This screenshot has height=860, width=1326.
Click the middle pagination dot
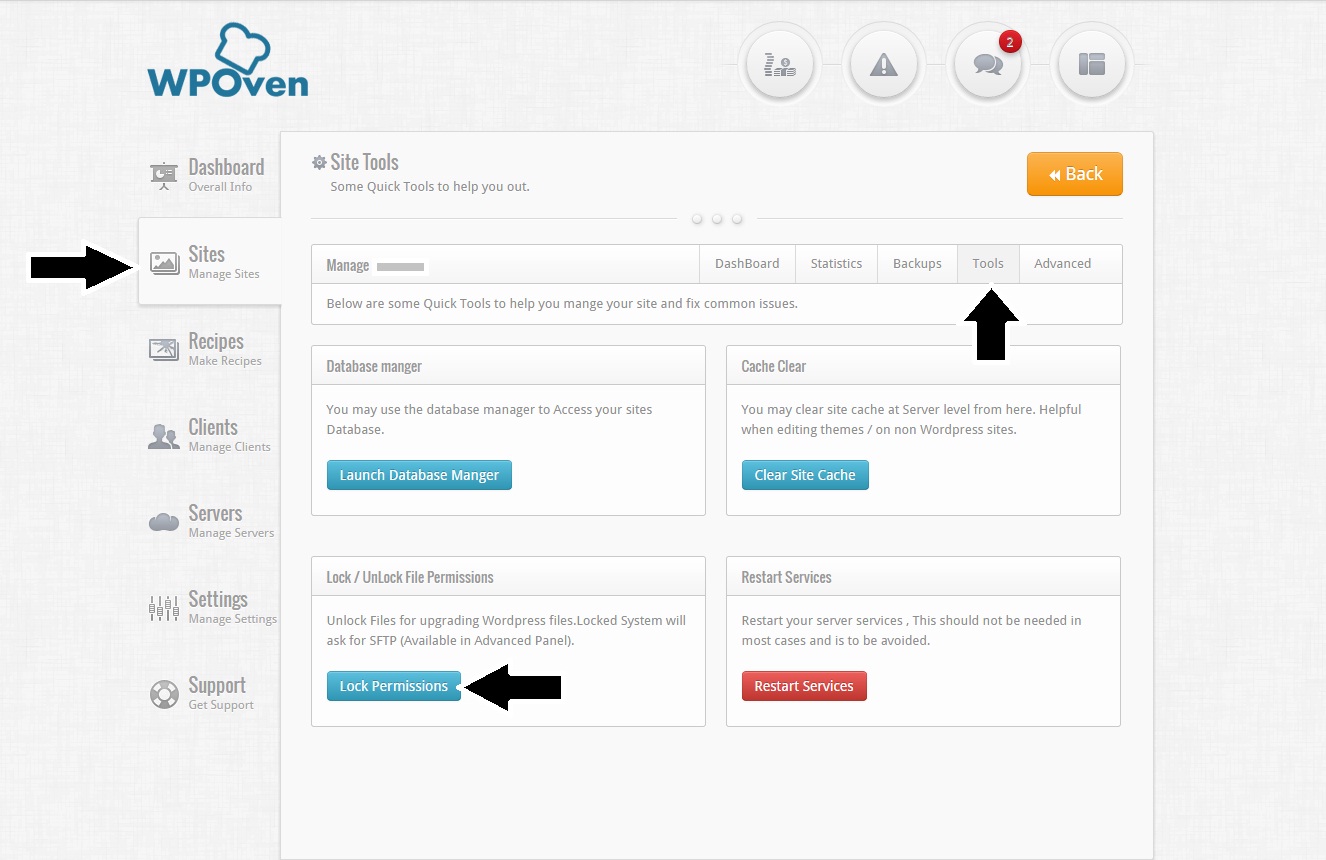tap(717, 218)
